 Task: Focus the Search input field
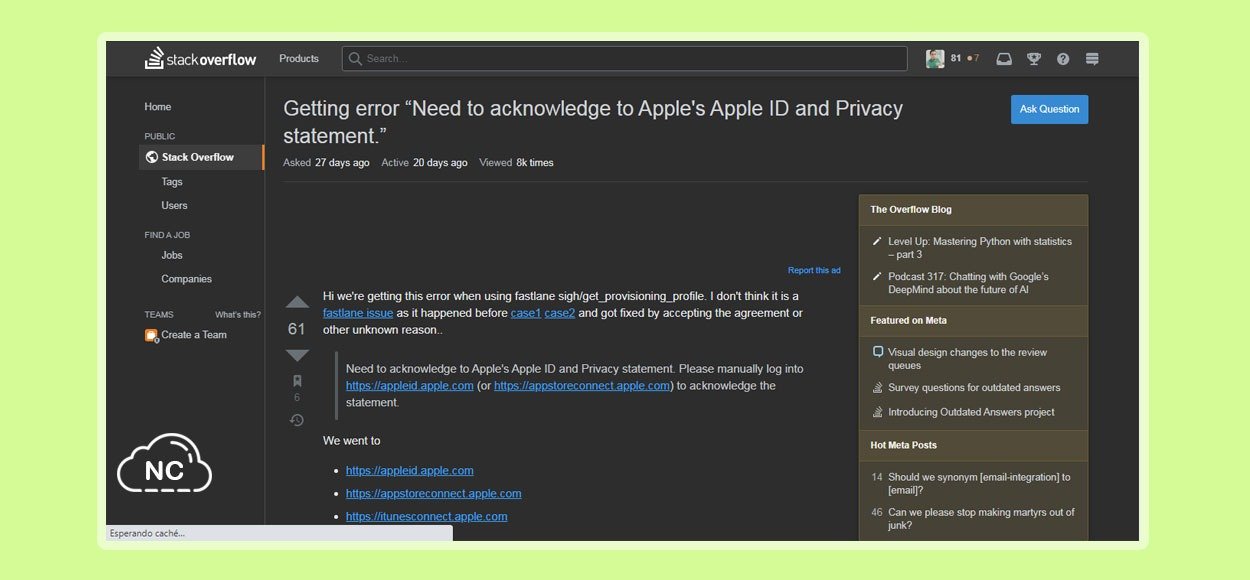pyautogui.click(x=625, y=59)
